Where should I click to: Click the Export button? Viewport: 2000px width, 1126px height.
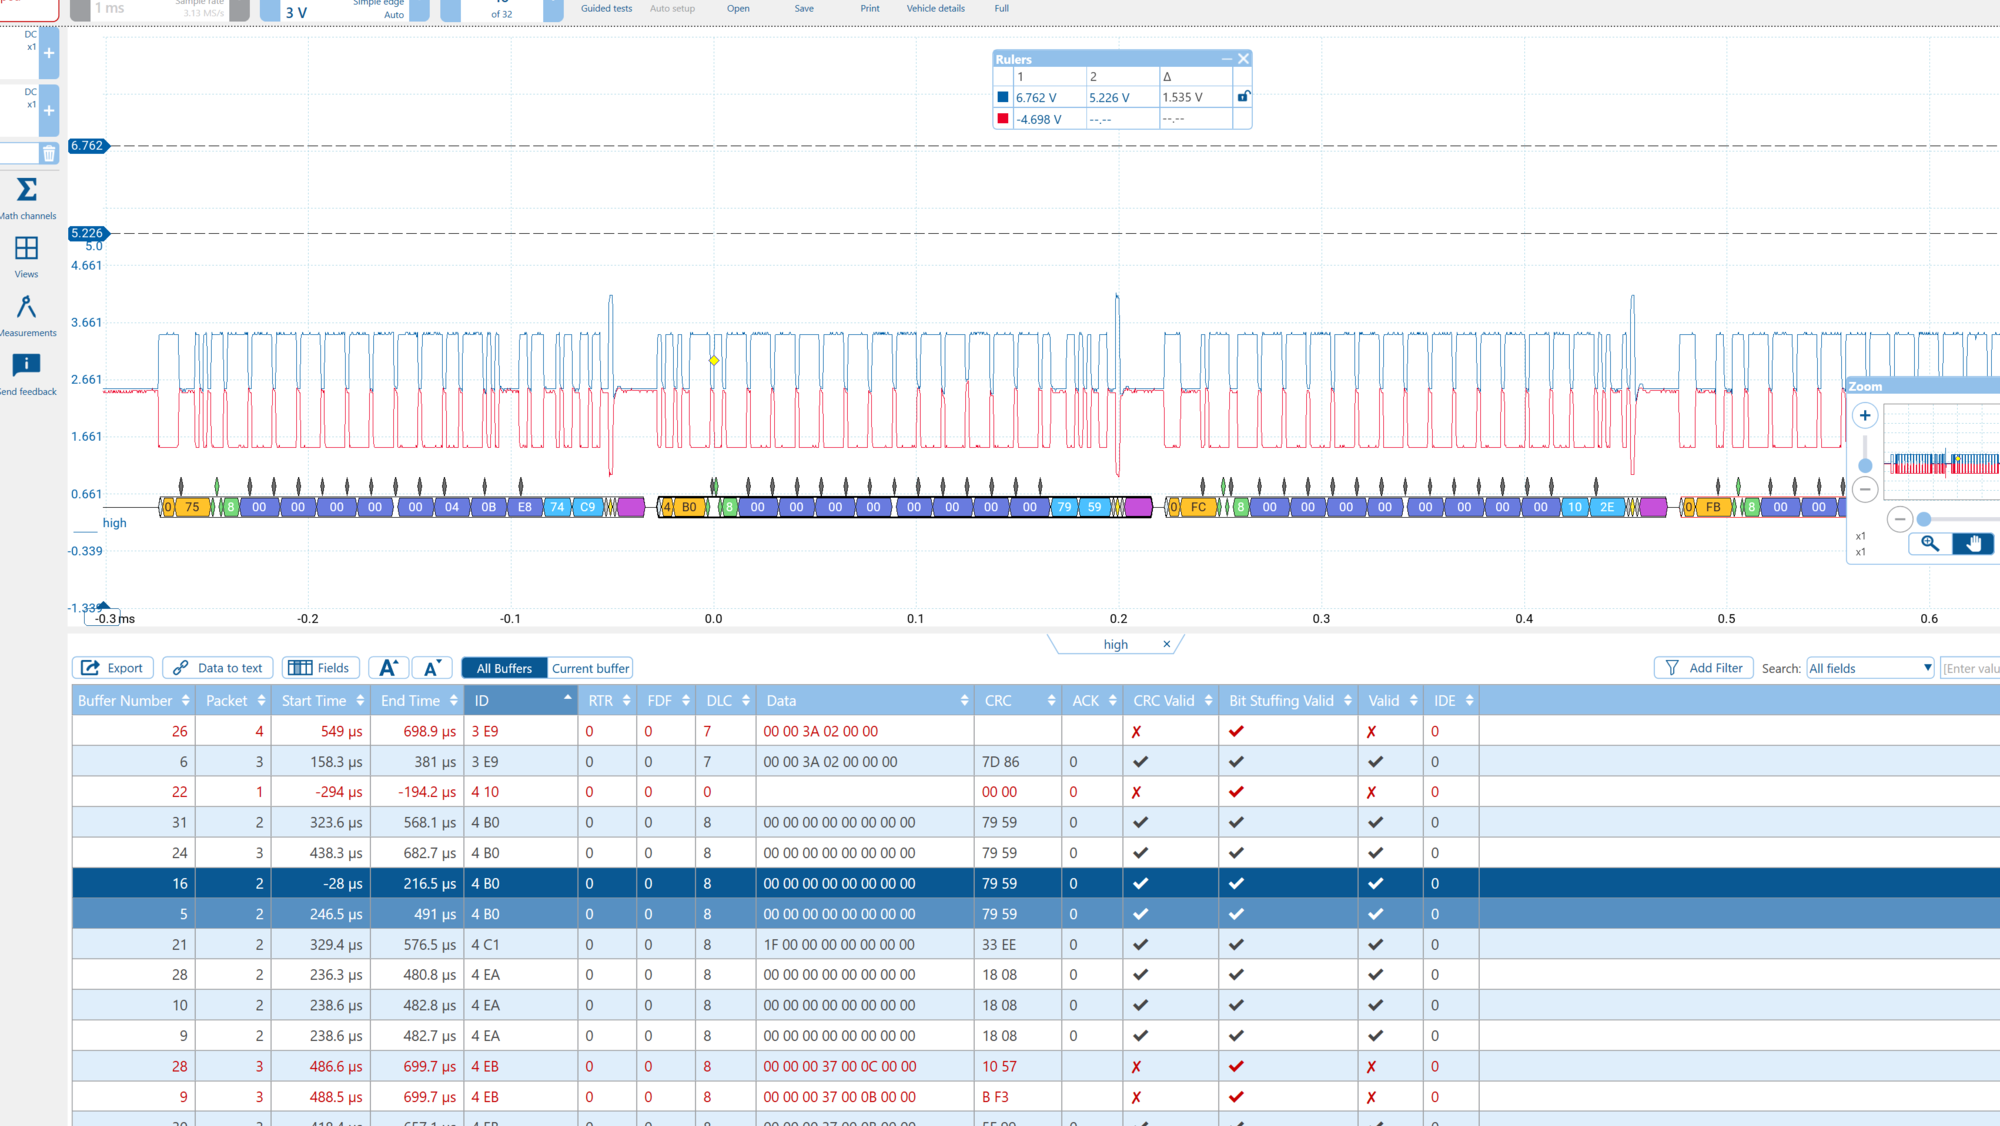tap(113, 668)
